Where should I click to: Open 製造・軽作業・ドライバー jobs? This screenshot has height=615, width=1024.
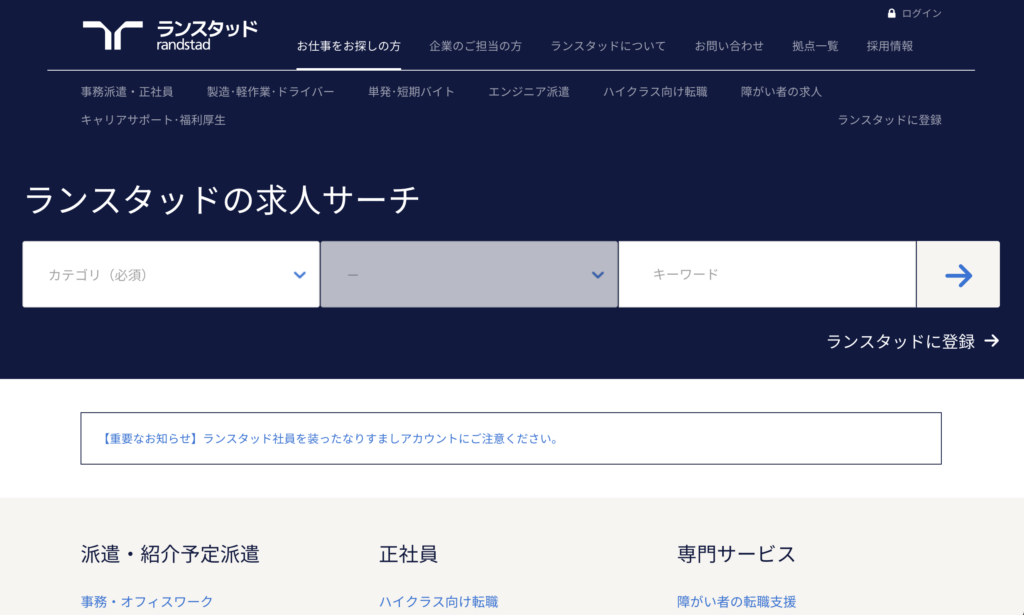coord(270,92)
